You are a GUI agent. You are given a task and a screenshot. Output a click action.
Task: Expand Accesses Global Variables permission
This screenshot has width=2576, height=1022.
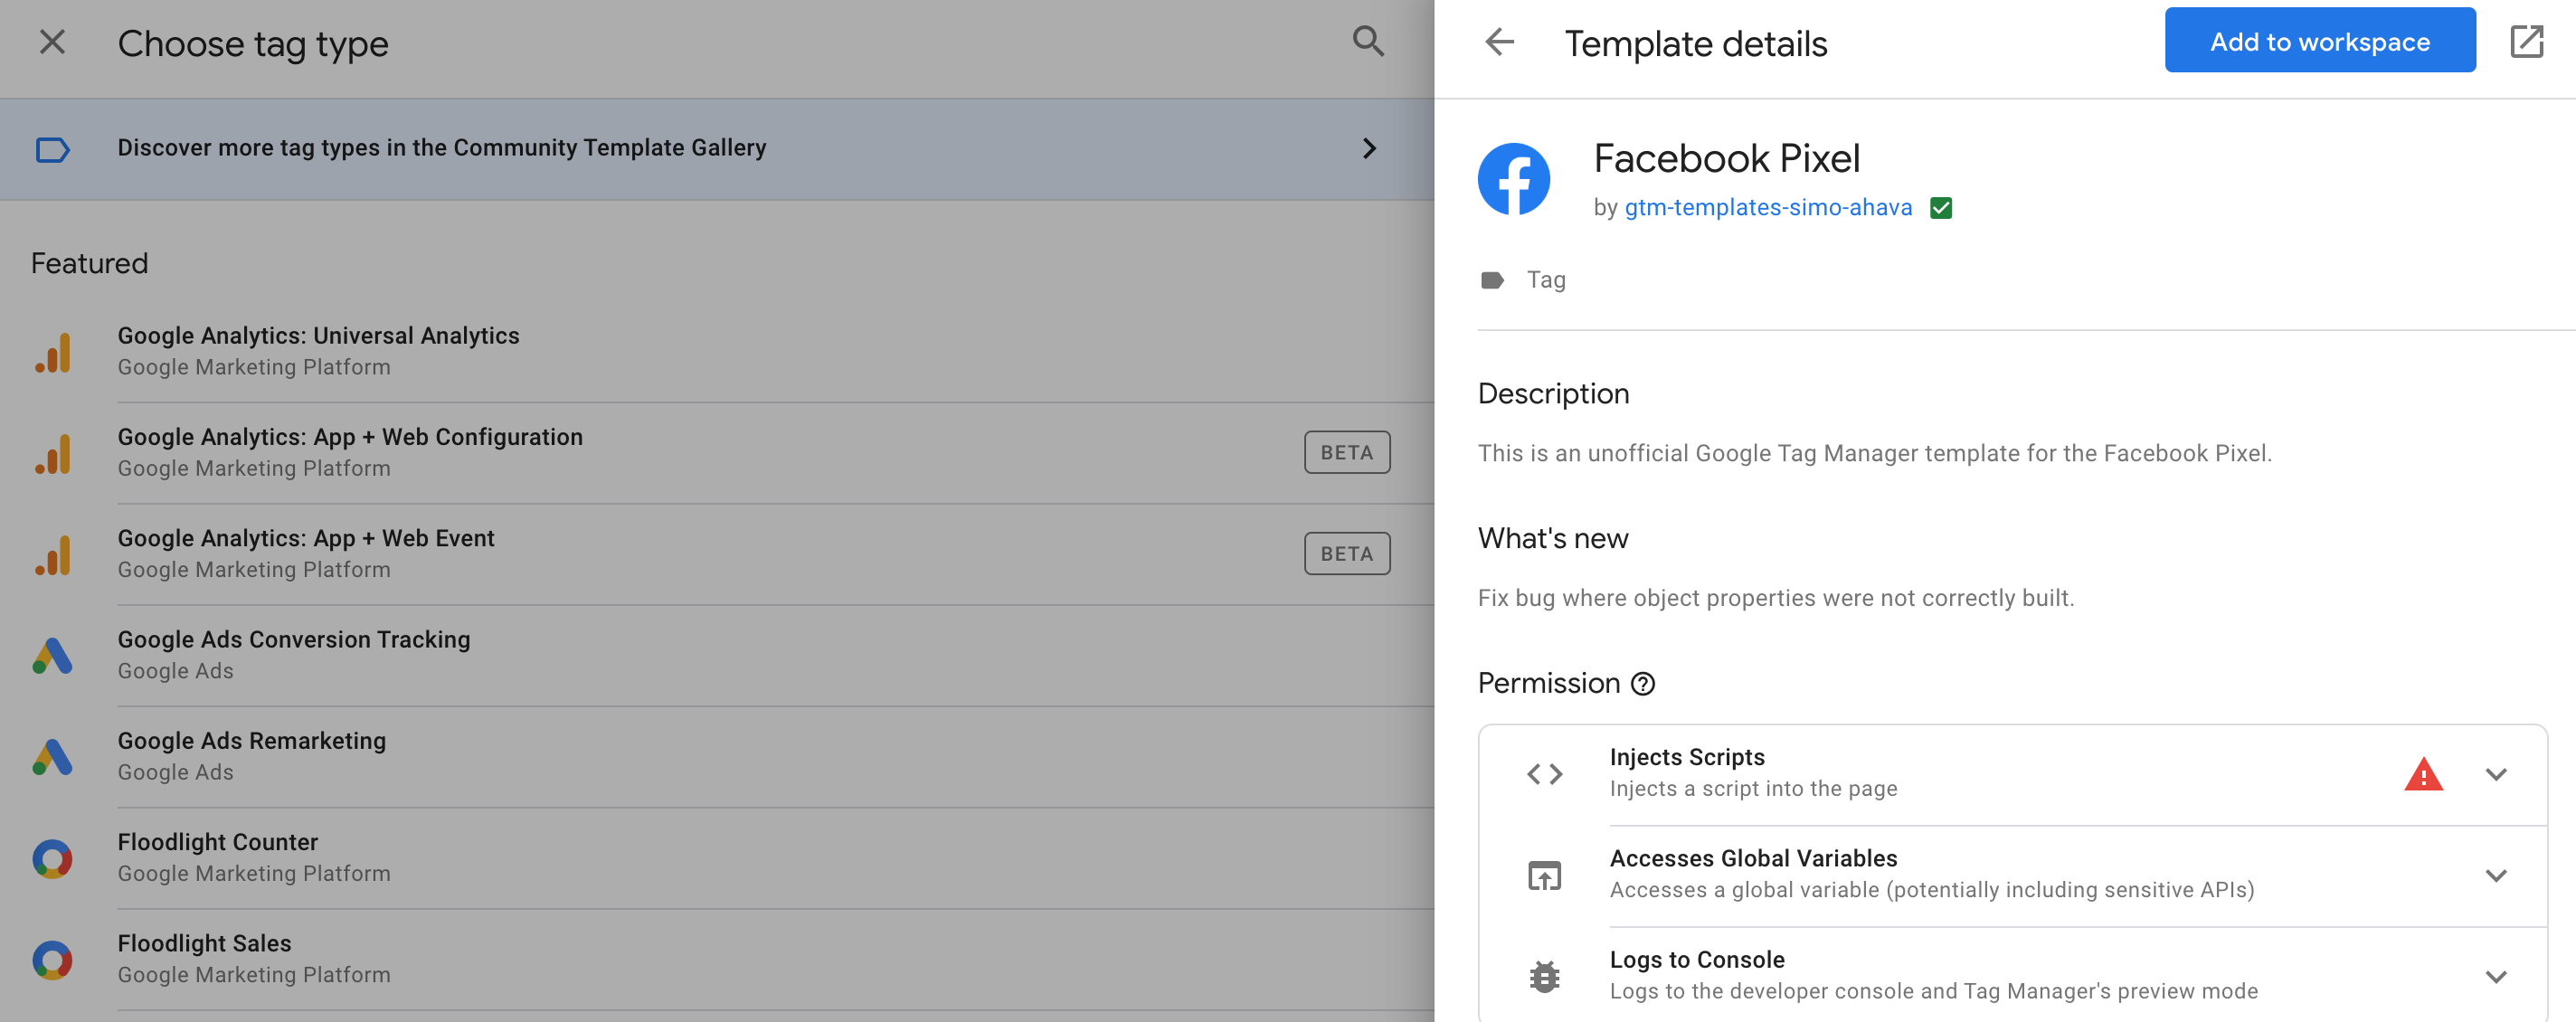click(x=2495, y=876)
